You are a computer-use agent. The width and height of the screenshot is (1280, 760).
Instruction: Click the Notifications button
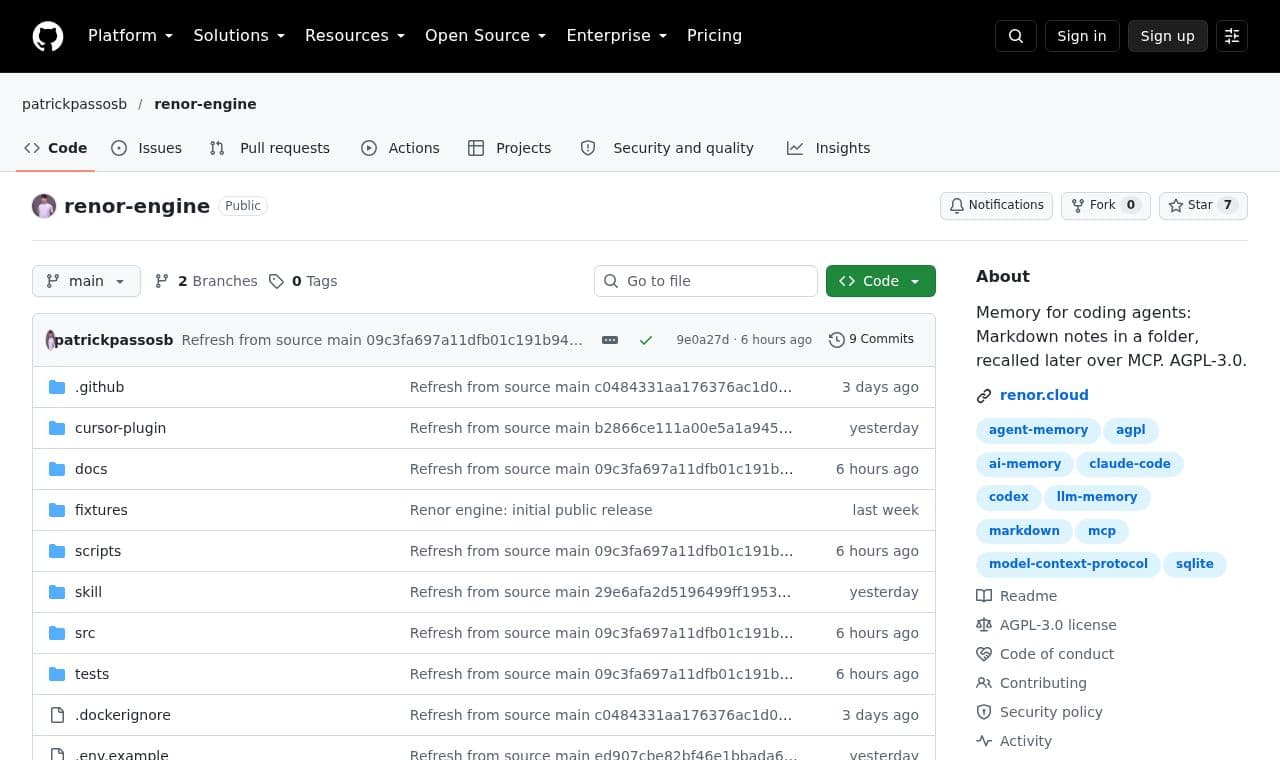click(996, 205)
